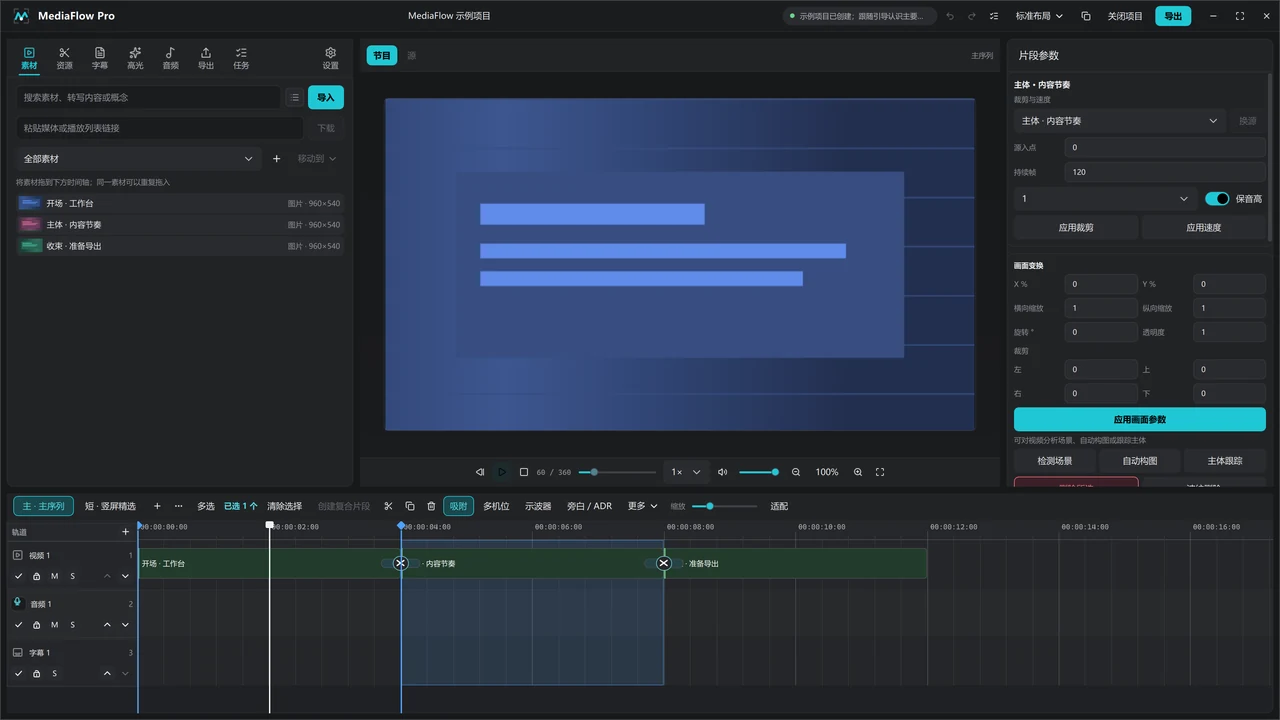Mute the 音频 1 track with M

coord(55,625)
